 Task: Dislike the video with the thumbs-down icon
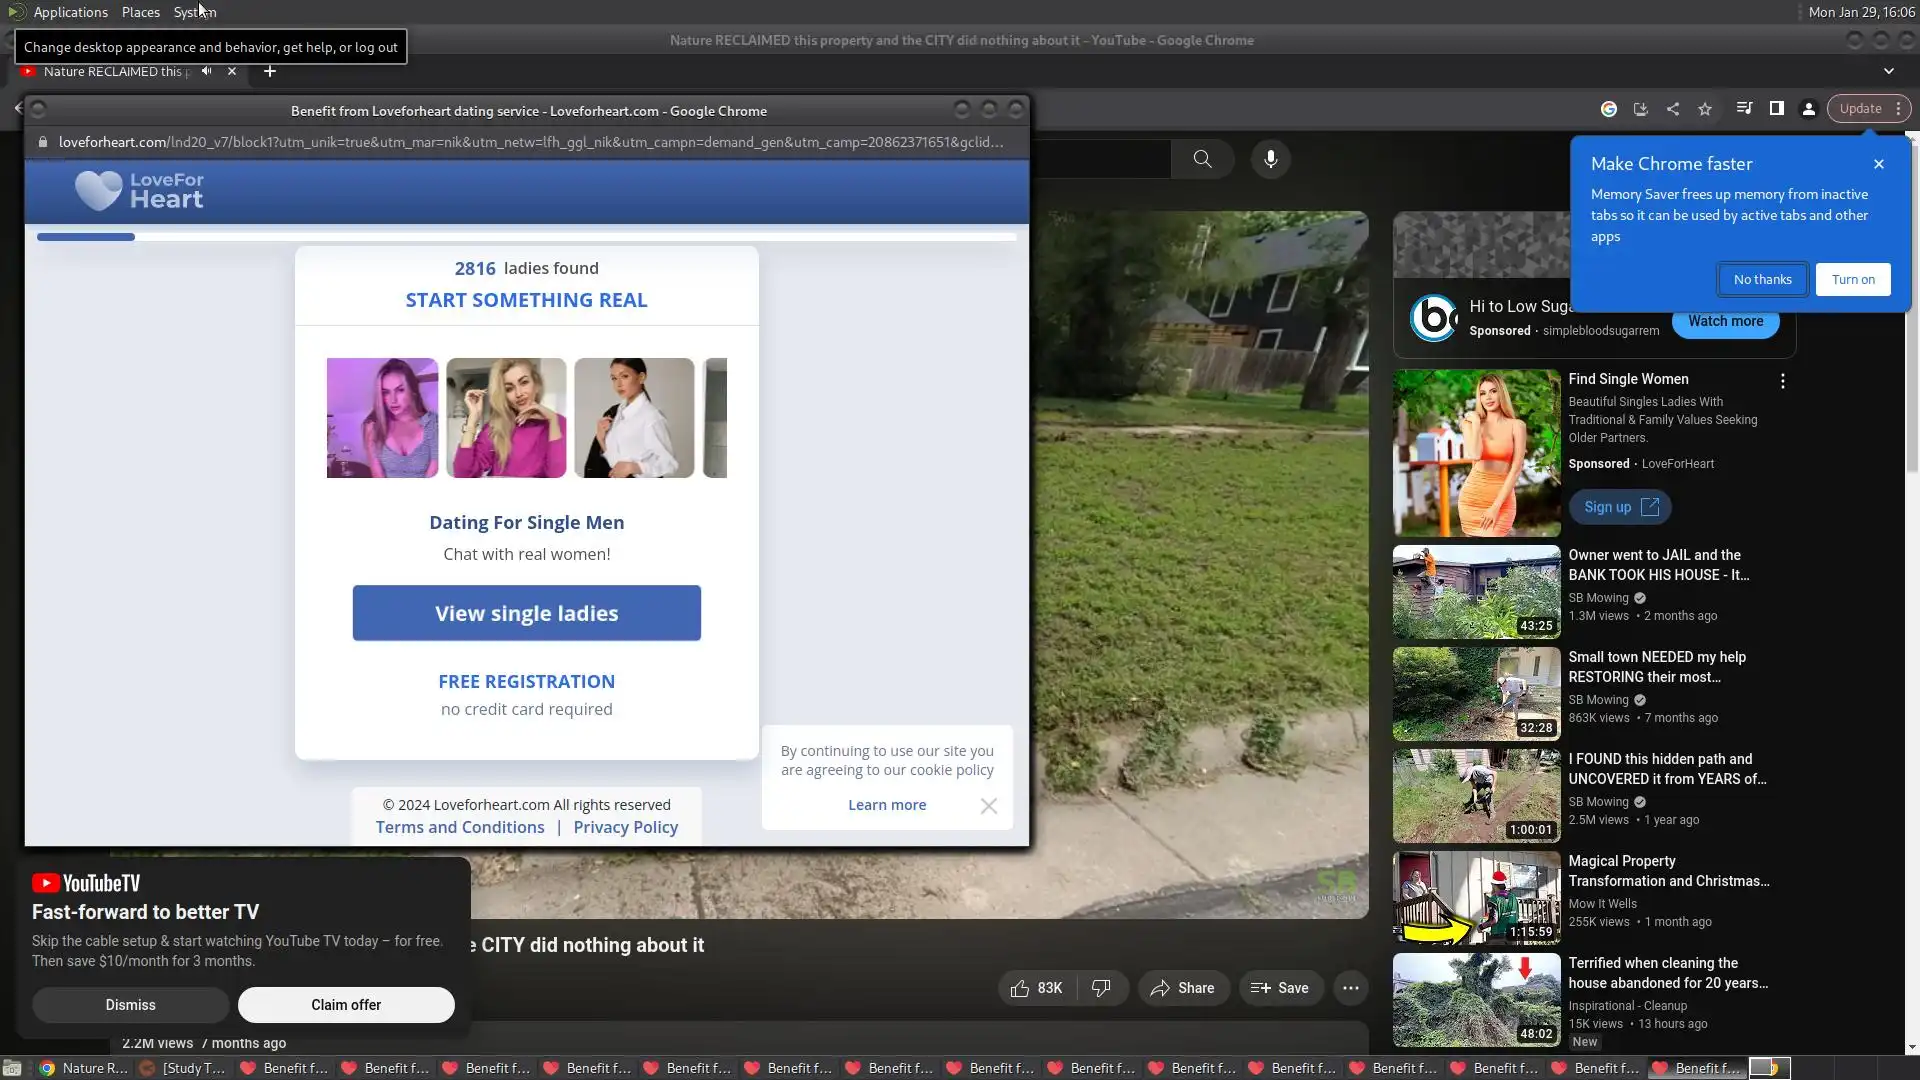coord(1101,988)
